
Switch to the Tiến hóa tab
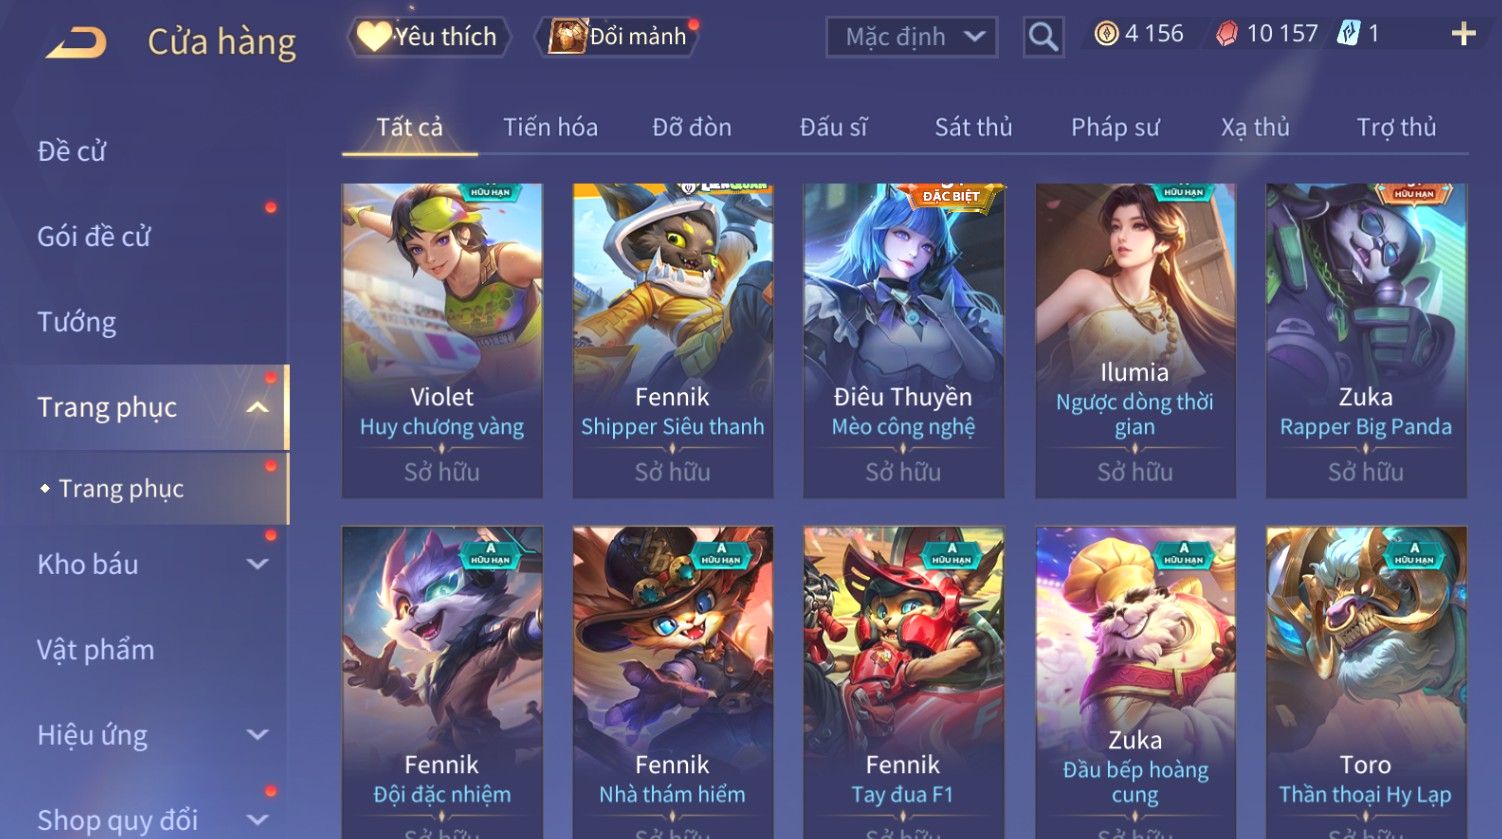(x=550, y=127)
